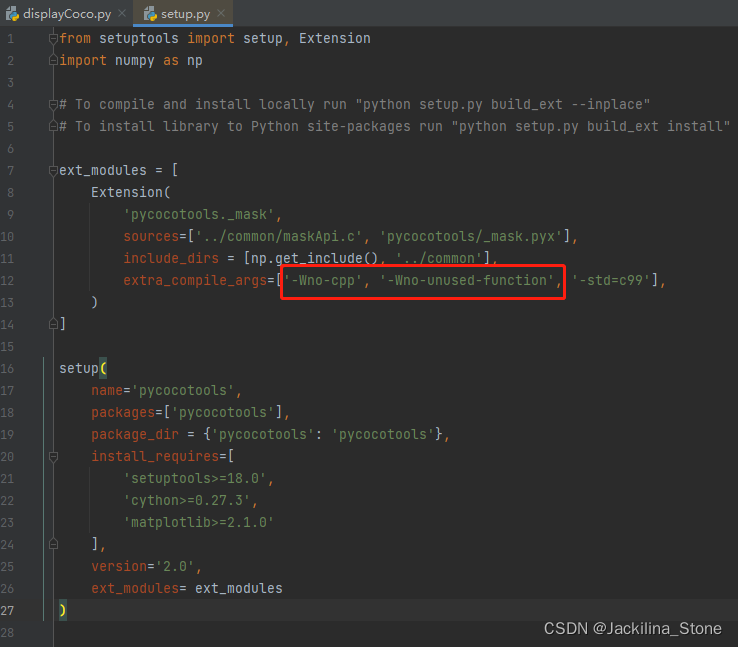The width and height of the screenshot is (738, 647).
Task: Click line number 16 in the gutter
Action: click(8, 368)
